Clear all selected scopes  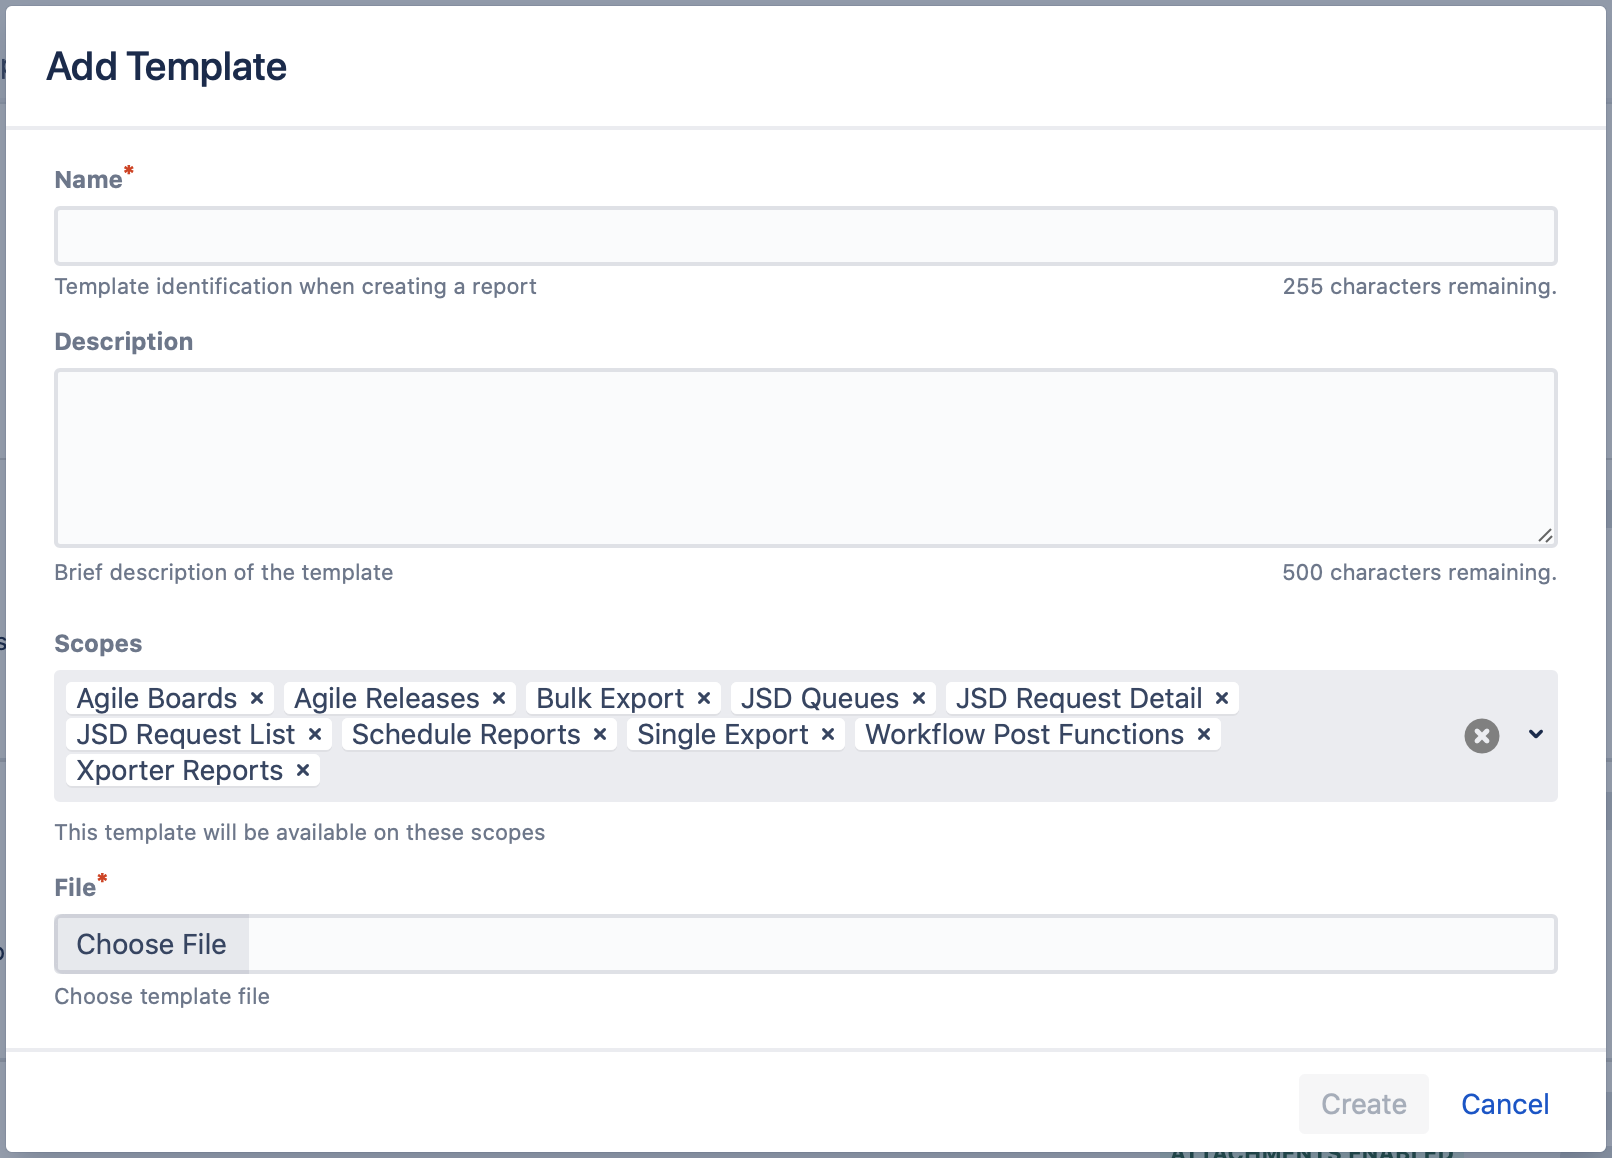tap(1481, 736)
